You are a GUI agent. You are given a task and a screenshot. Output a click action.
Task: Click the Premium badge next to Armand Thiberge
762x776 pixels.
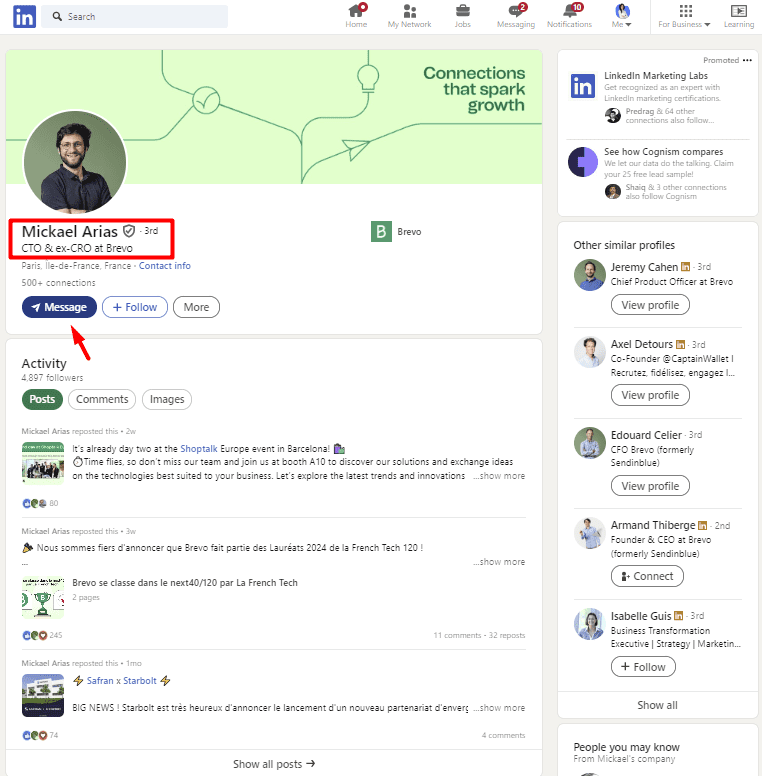(x=702, y=525)
